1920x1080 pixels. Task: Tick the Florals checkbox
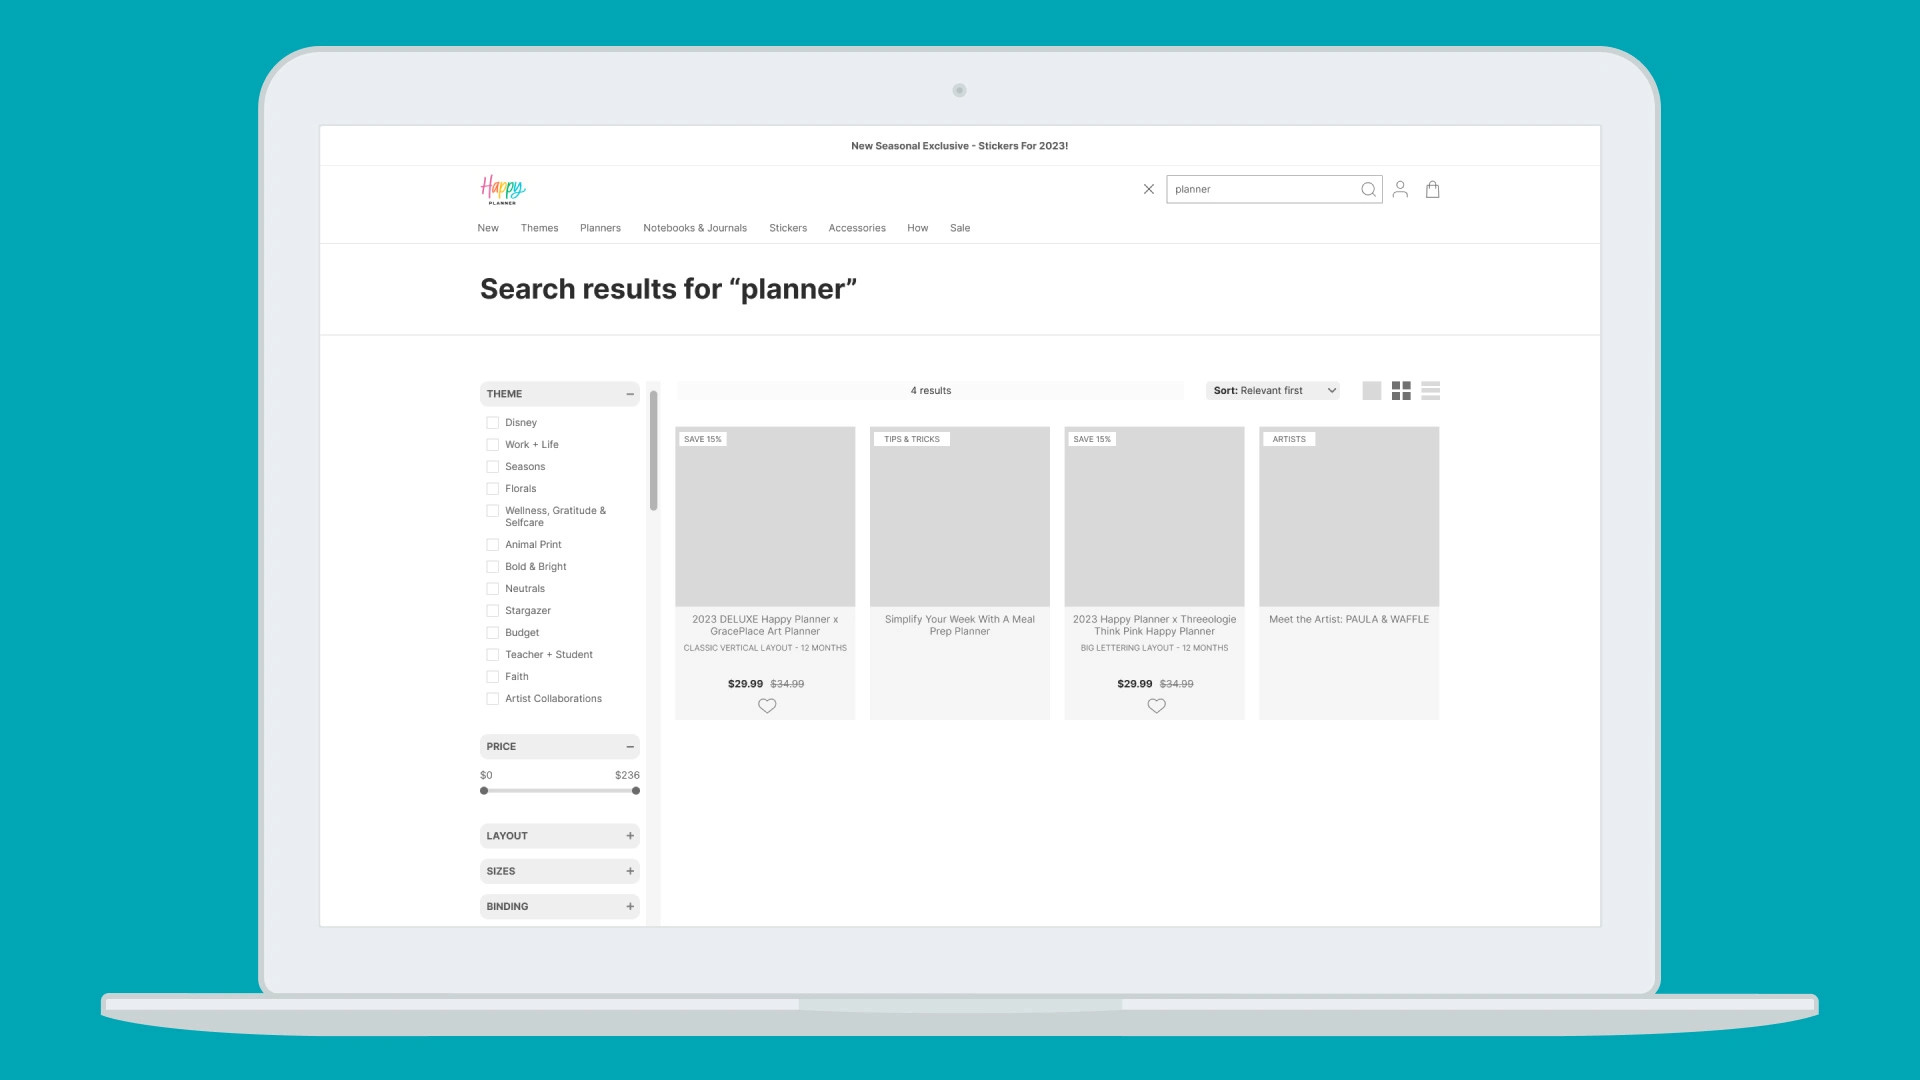[492, 489]
